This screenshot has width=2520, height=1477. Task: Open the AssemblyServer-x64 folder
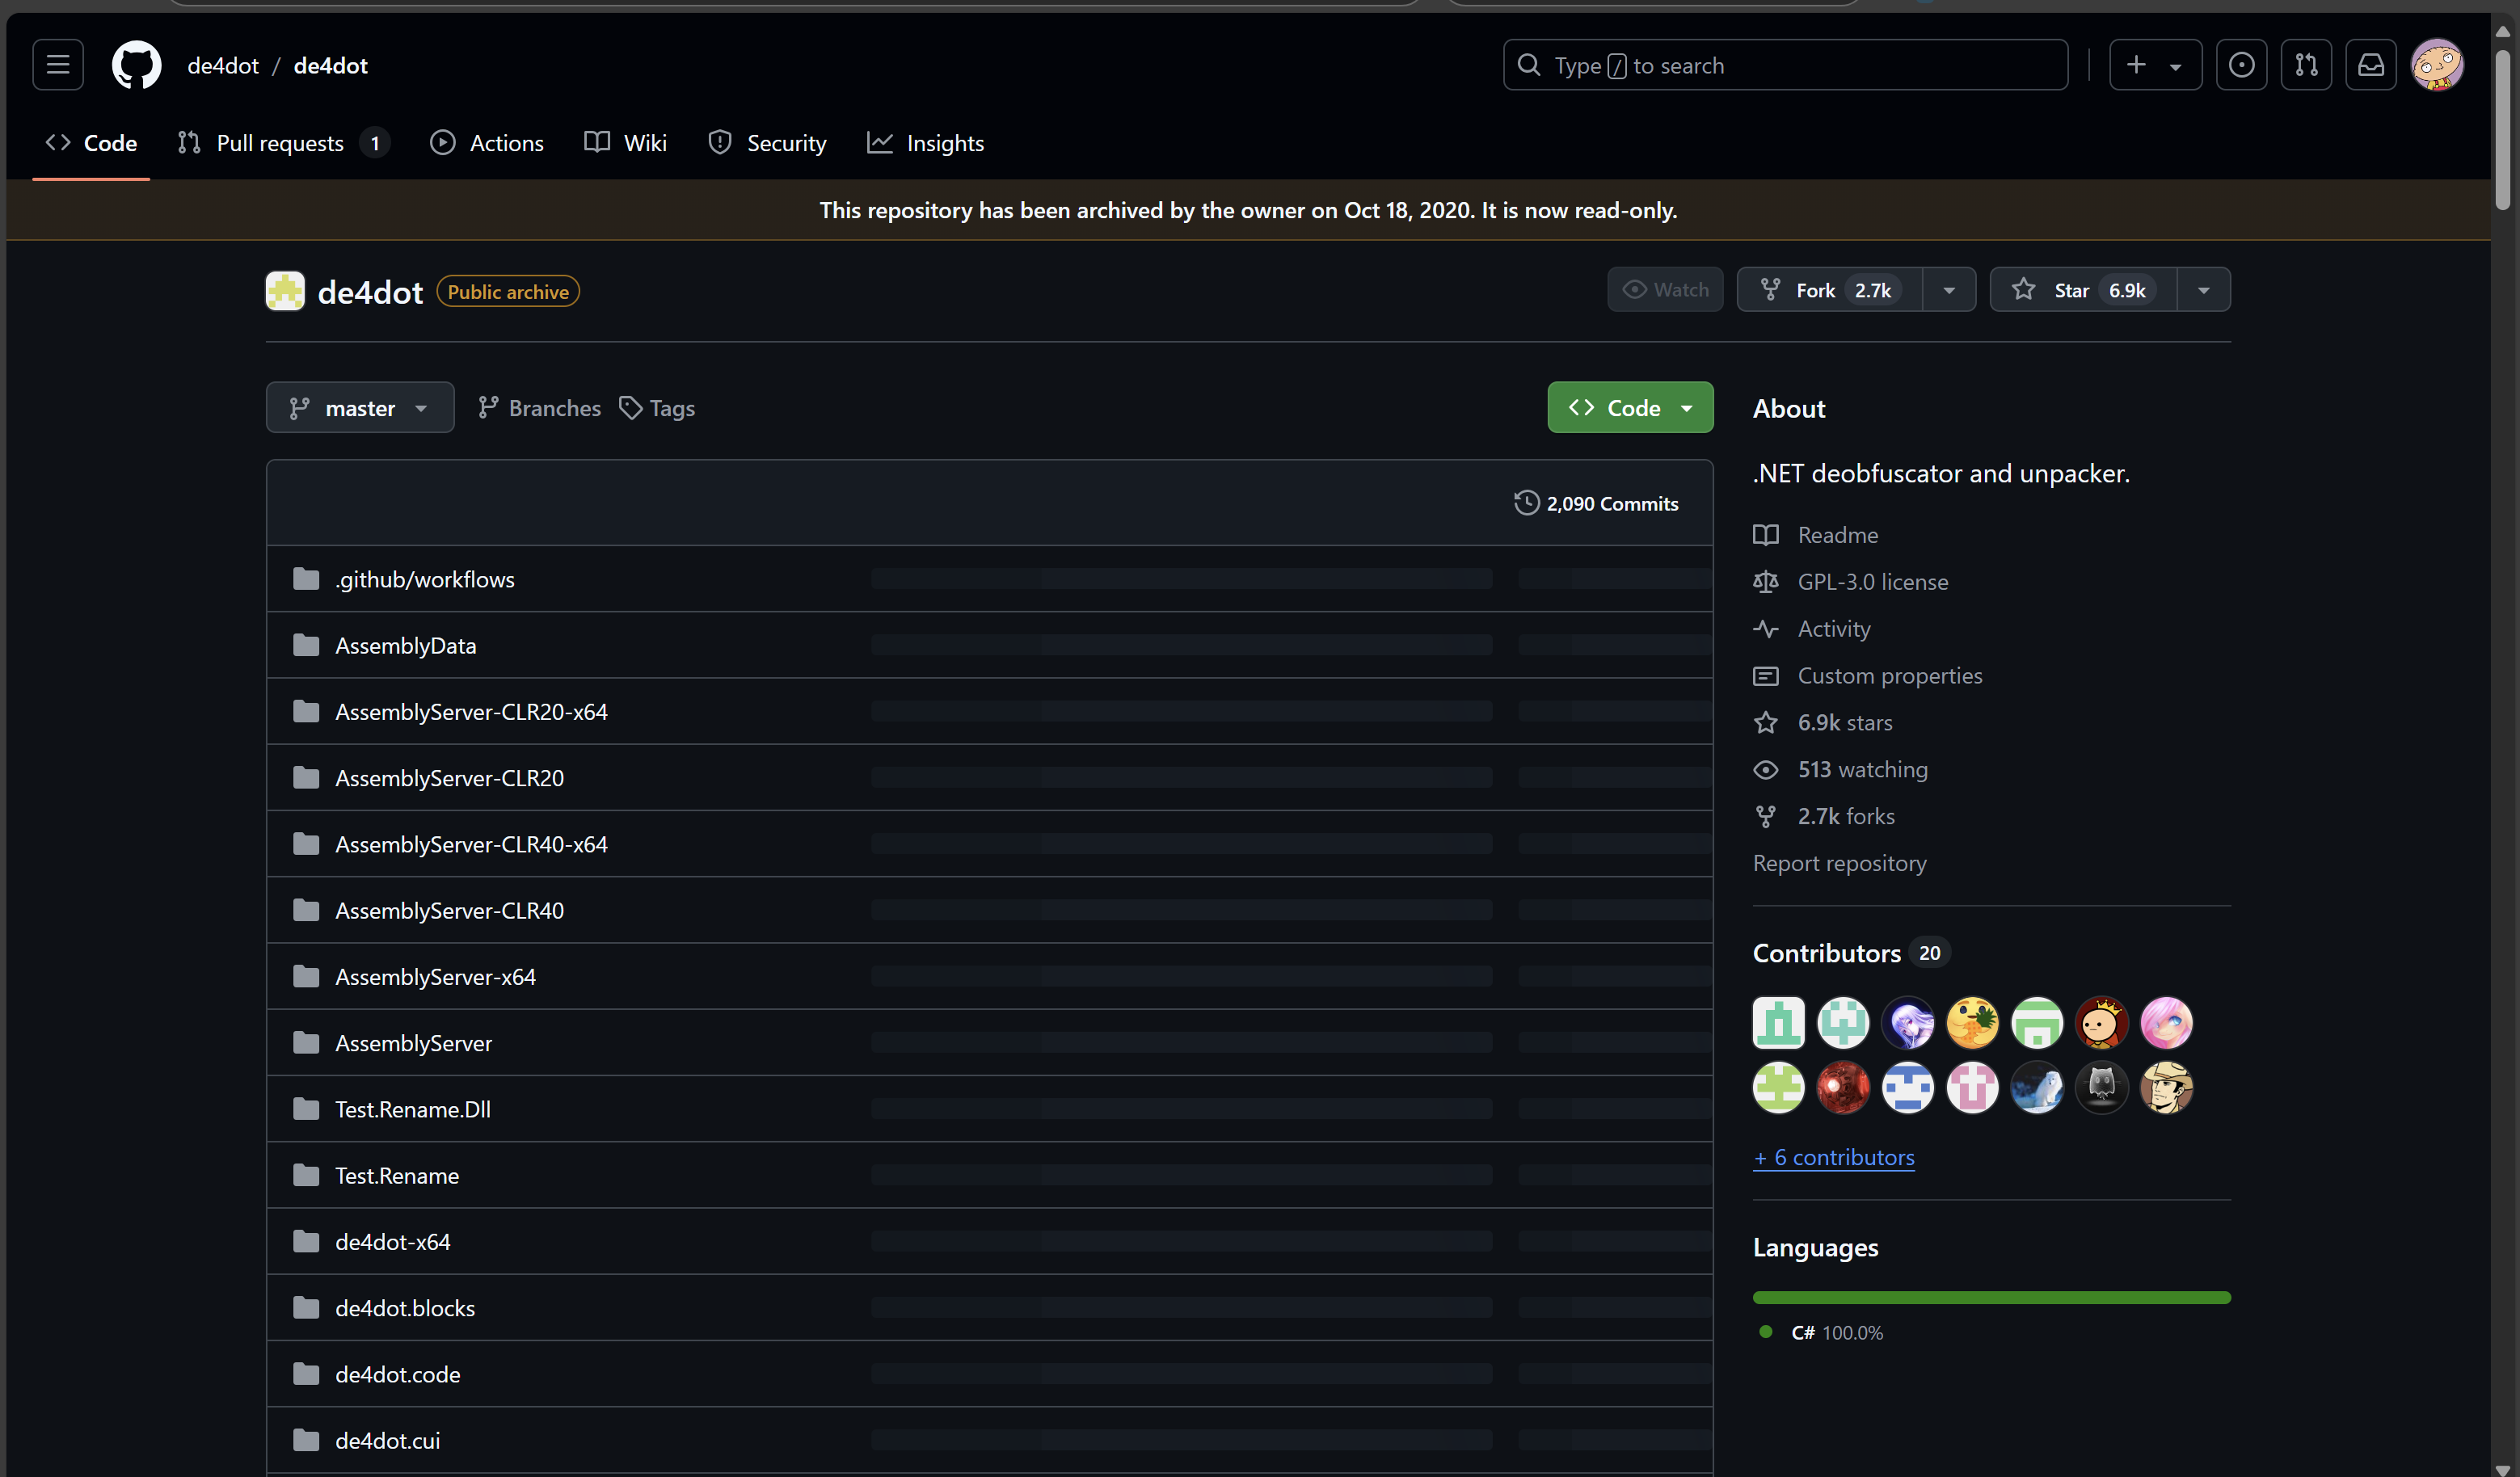435,976
